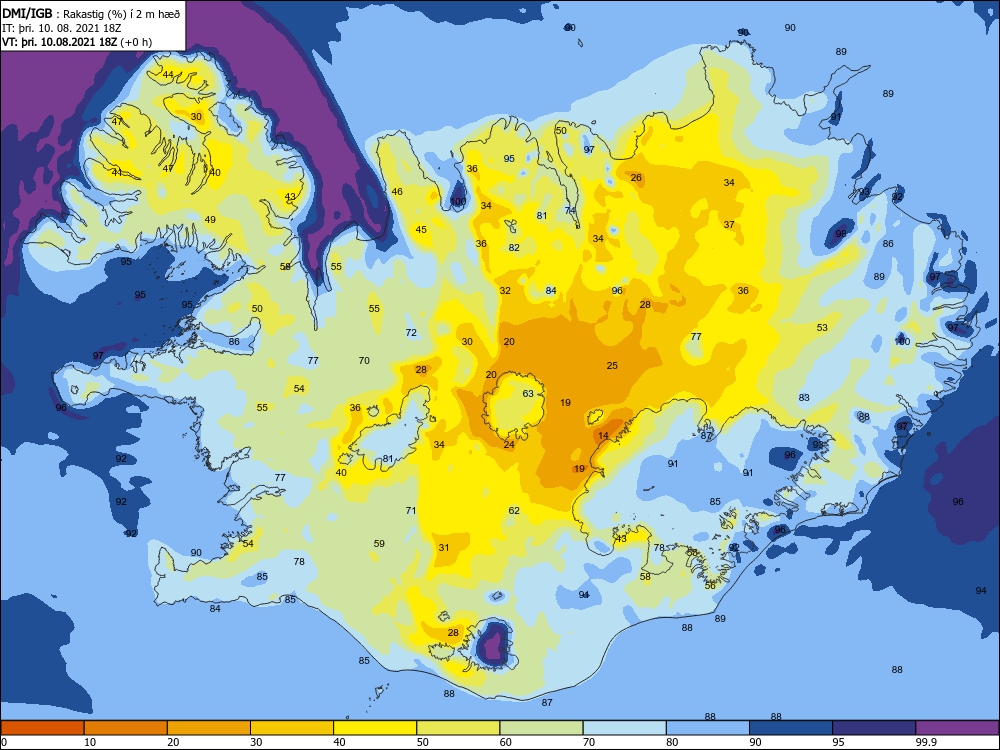Screen dimensions: 1000x750
Task: Click the 99.9 label on the color scale
Action: 925,742
